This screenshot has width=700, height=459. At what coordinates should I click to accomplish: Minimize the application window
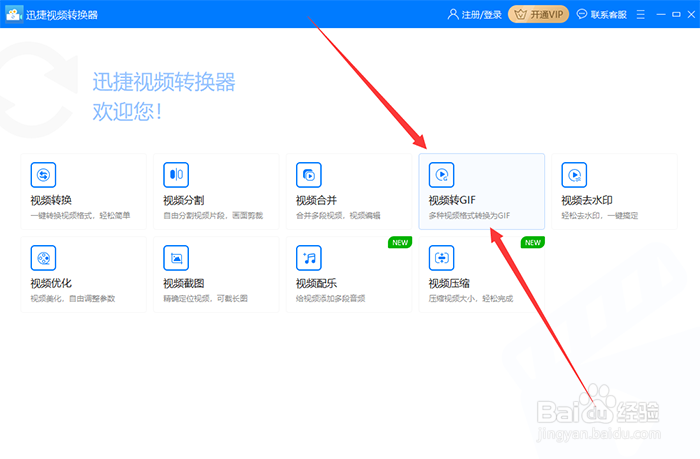661,15
